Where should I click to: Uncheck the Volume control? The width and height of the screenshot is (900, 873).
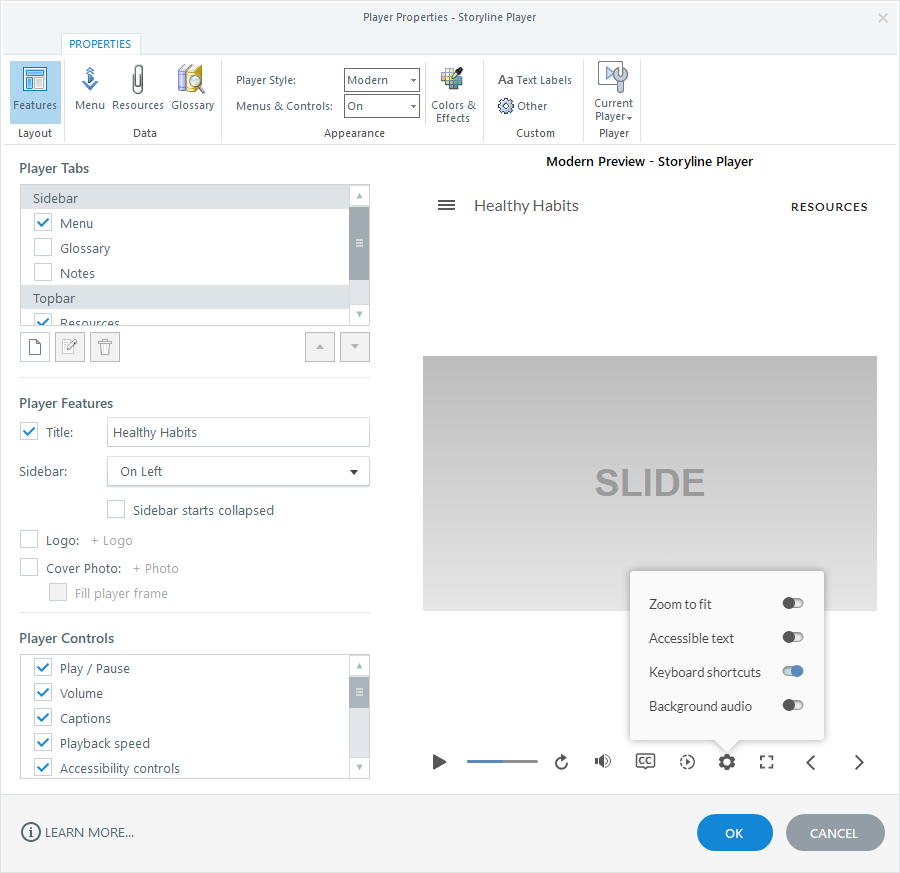pyautogui.click(x=43, y=693)
